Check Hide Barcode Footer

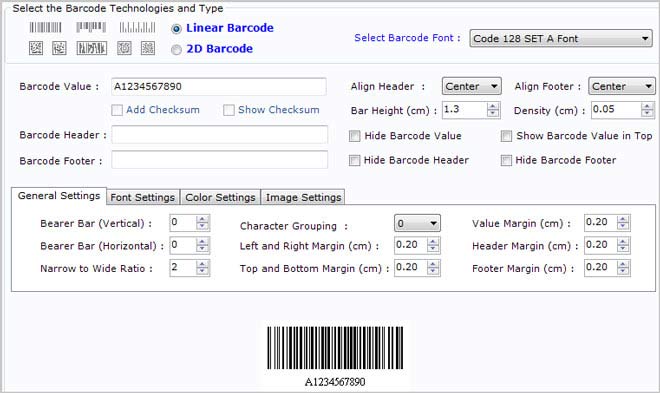[506, 160]
